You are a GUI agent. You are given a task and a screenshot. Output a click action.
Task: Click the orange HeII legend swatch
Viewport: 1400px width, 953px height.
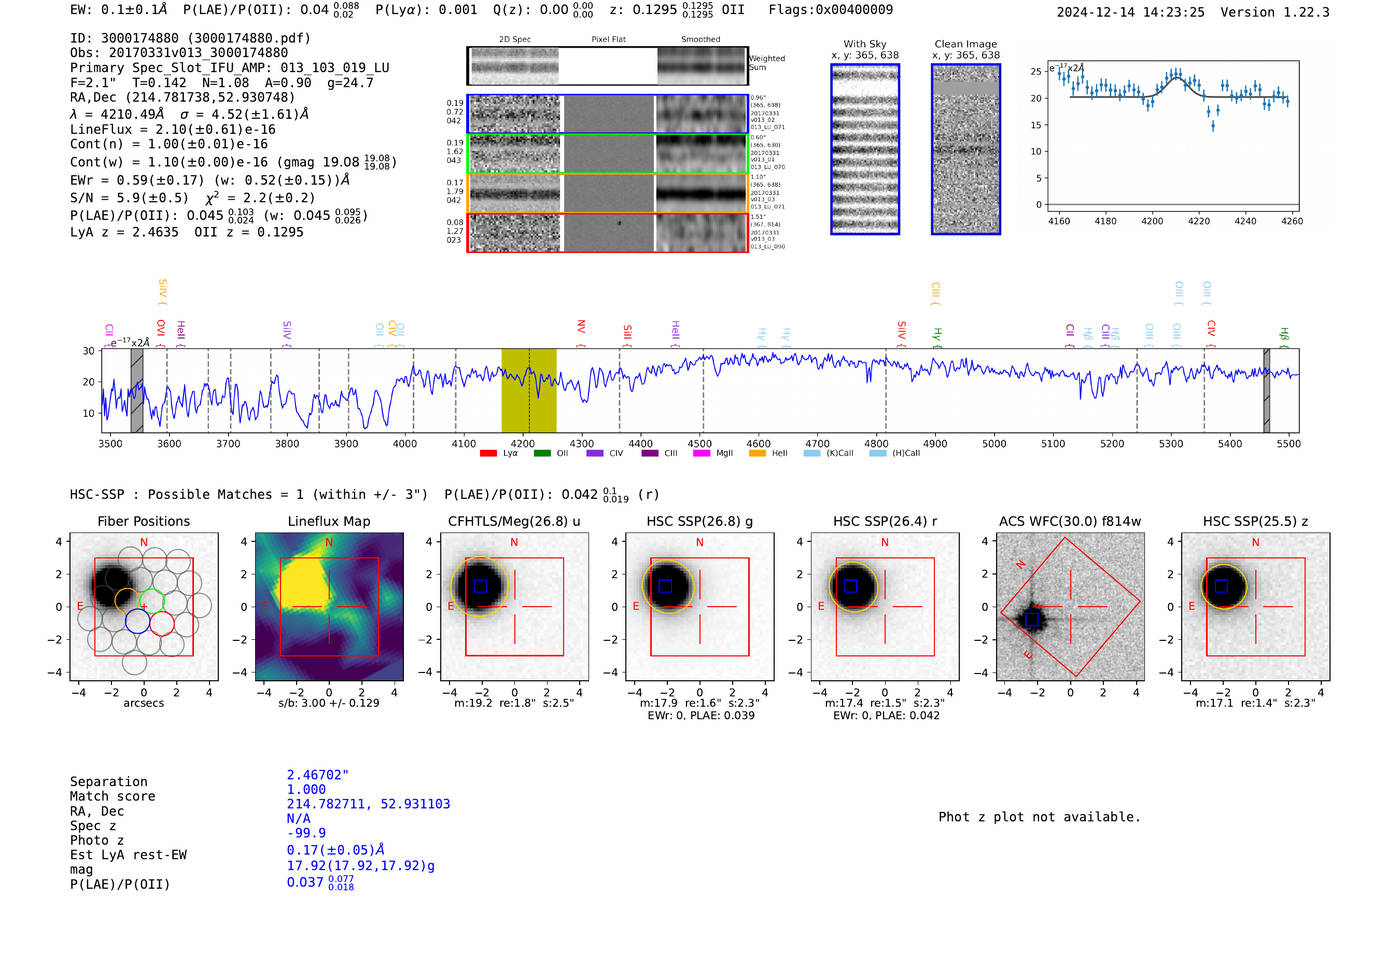click(757, 453)
